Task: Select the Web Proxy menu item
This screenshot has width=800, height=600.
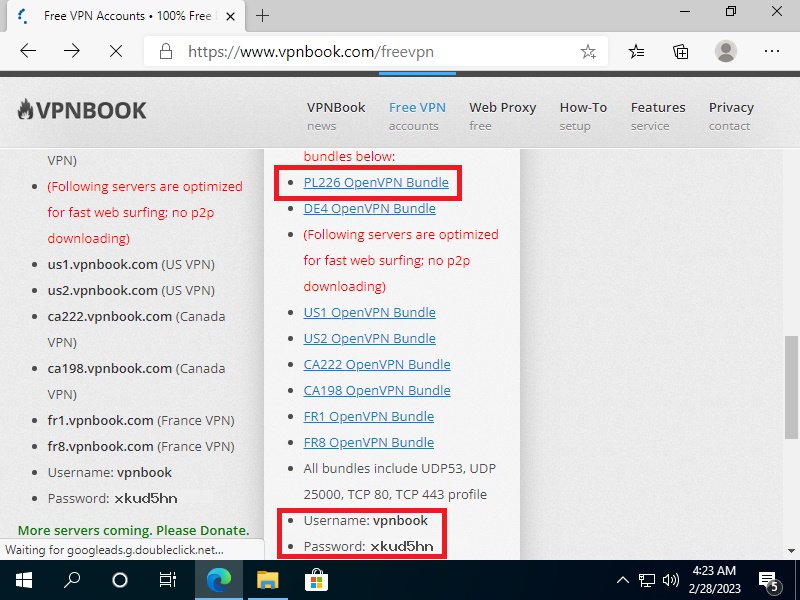Action: pyautogui.click(x=502, y=115)
